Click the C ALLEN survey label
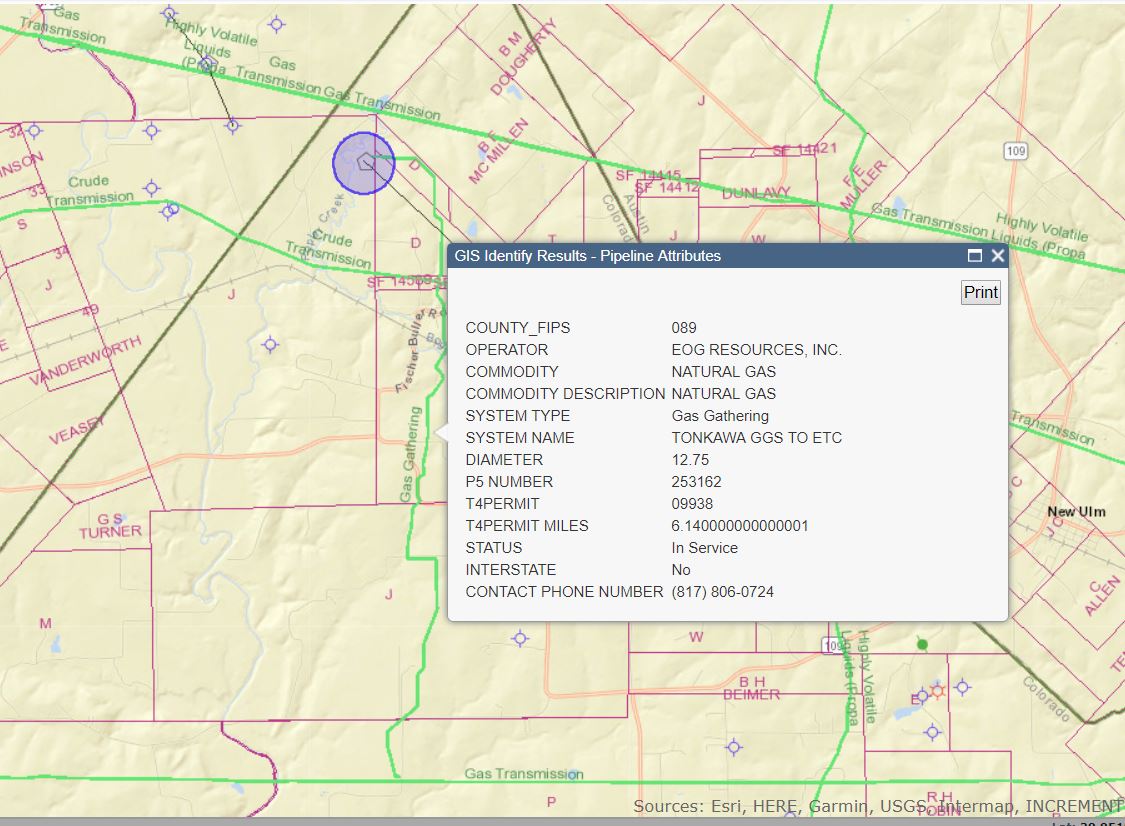This screenshot has width=1125, height=826. [1101, 593]
